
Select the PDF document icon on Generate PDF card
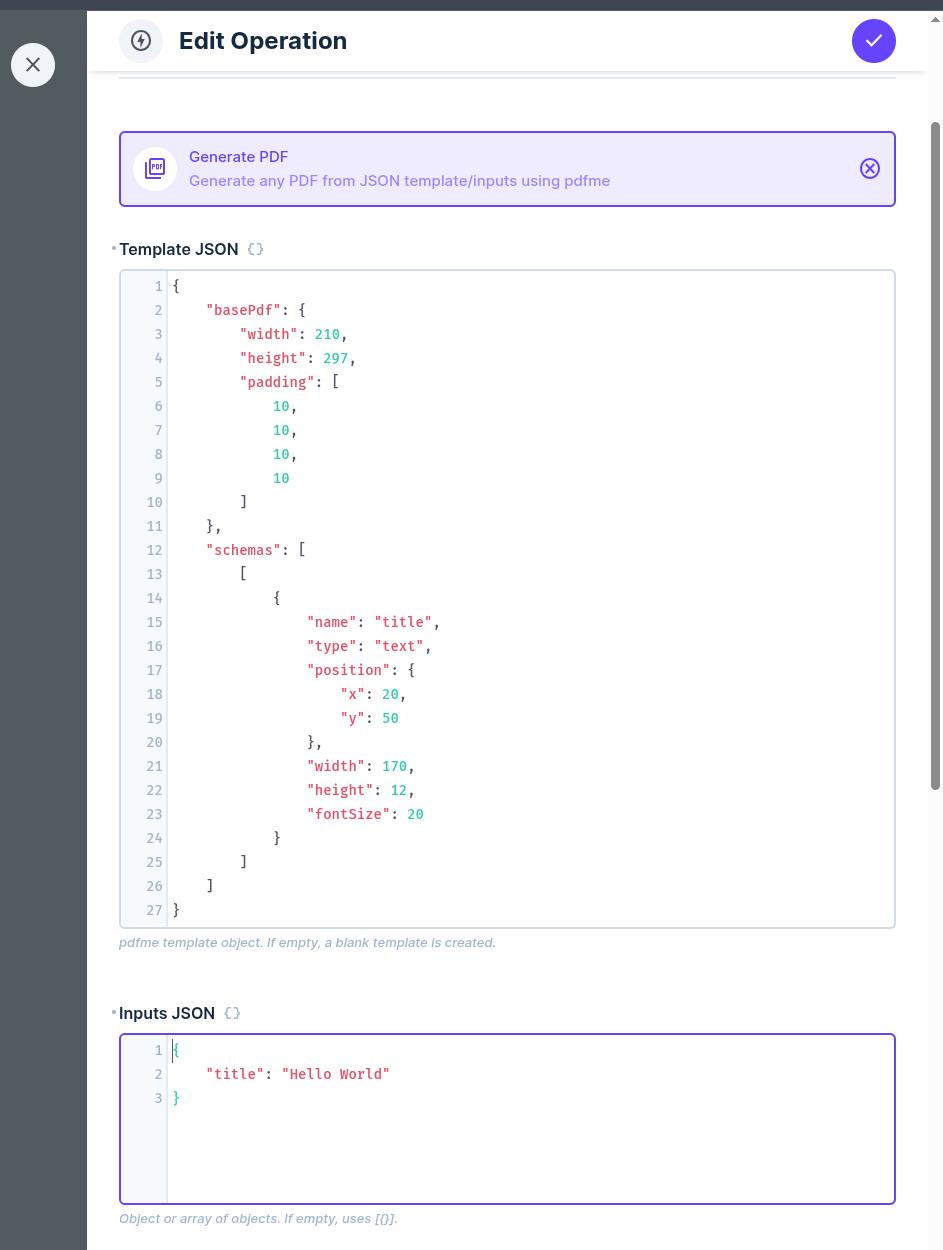point(155,168)
